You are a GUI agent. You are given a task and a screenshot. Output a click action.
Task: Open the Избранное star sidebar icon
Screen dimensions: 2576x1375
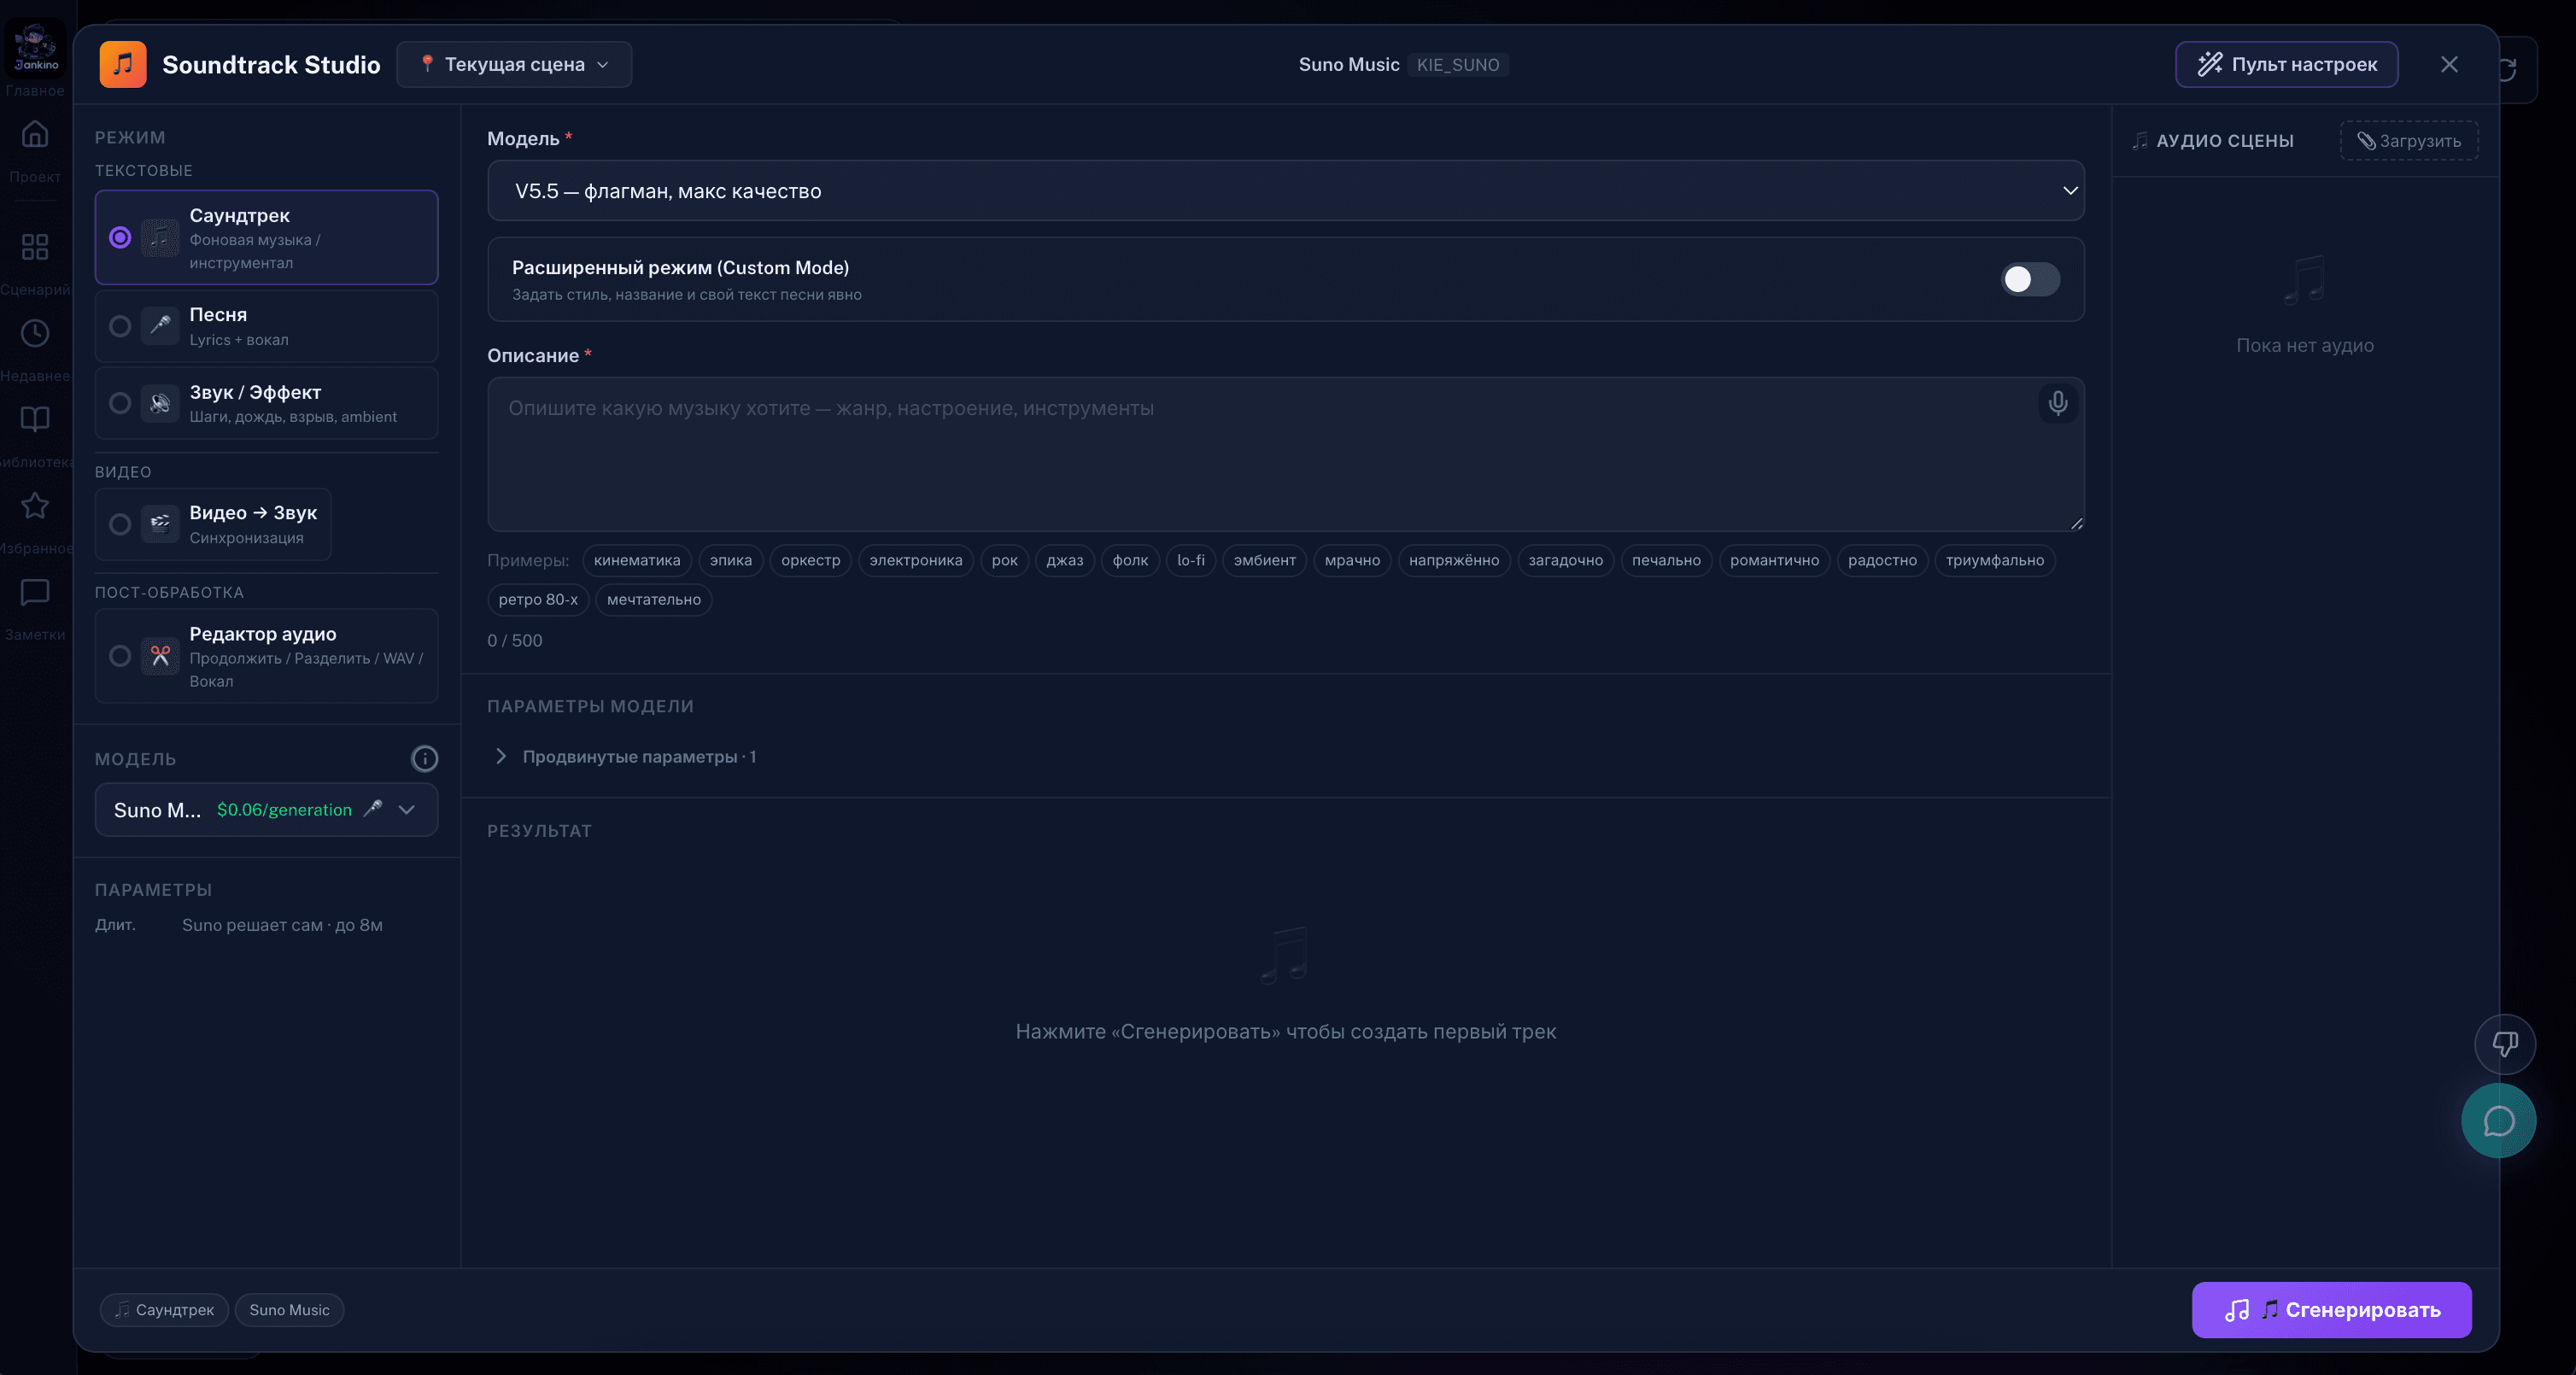point(35,505)
